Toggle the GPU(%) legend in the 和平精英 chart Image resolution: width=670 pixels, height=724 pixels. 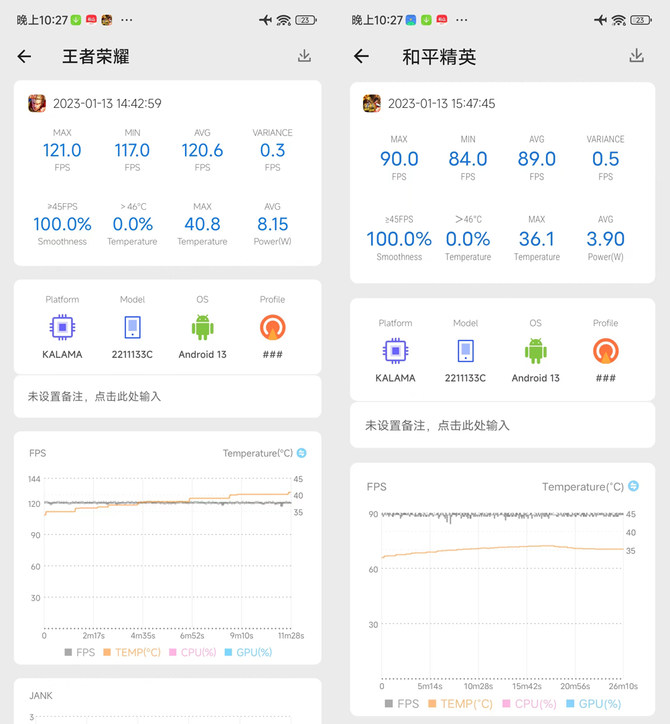pos(593,704)
